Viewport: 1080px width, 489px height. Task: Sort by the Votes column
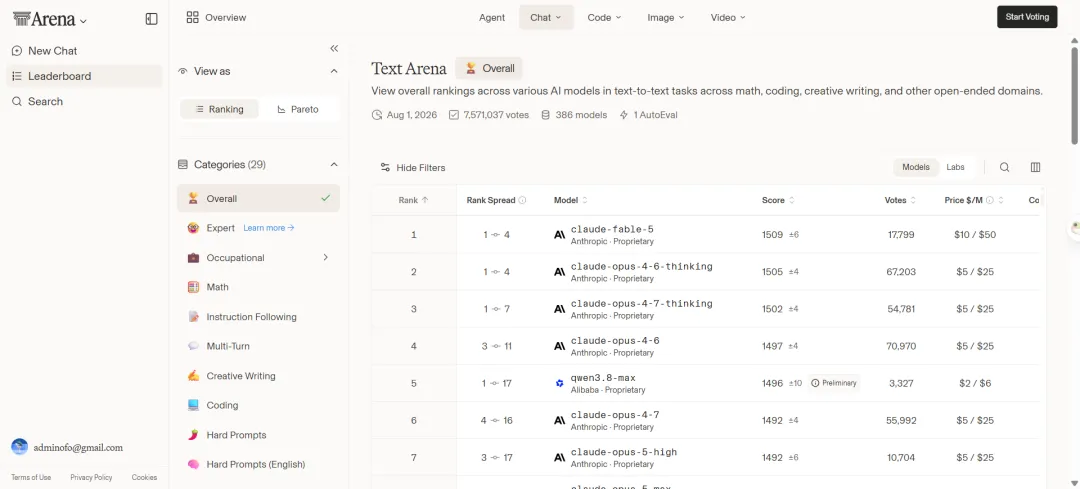pyautogui.click(x=900, y=200)
